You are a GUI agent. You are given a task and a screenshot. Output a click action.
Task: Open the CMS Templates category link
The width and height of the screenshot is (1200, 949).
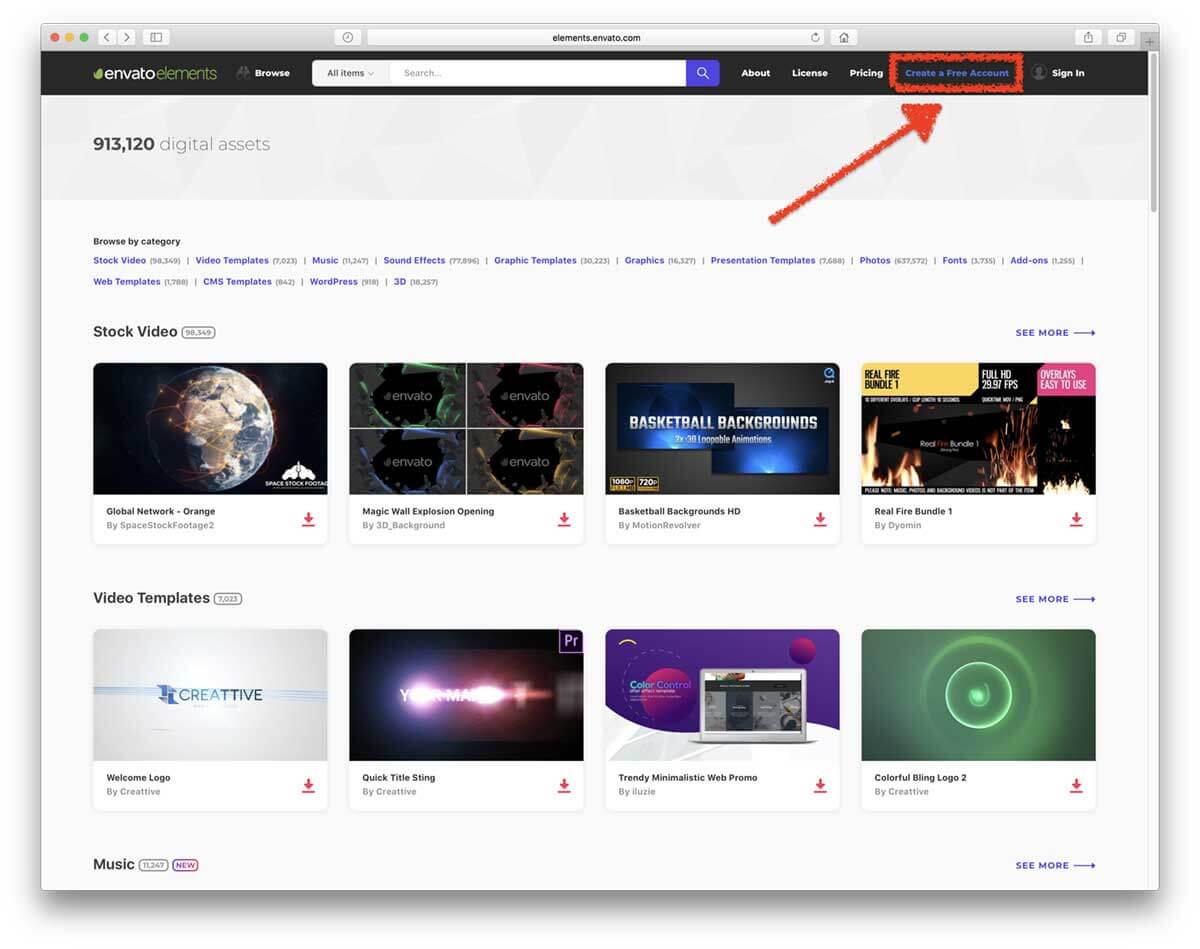pos(237,282)
